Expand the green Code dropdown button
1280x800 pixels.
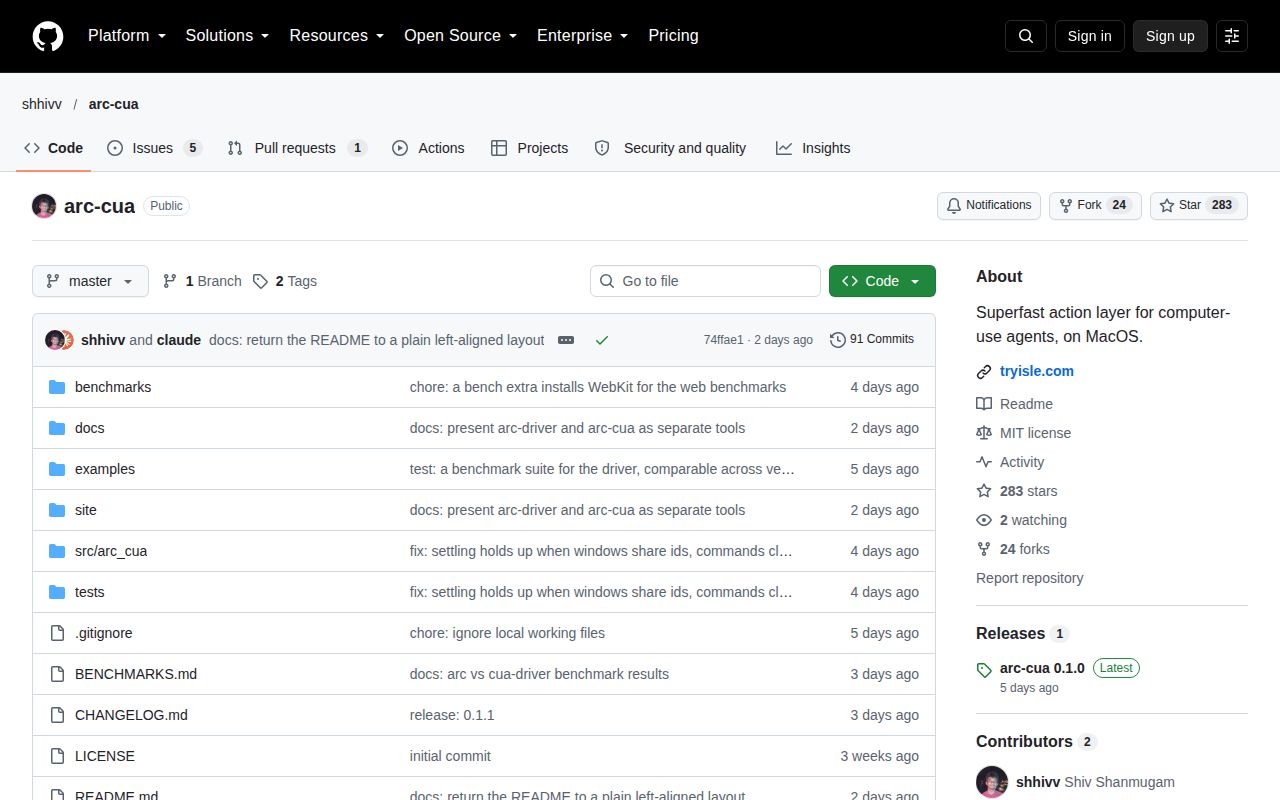[882, 281]
